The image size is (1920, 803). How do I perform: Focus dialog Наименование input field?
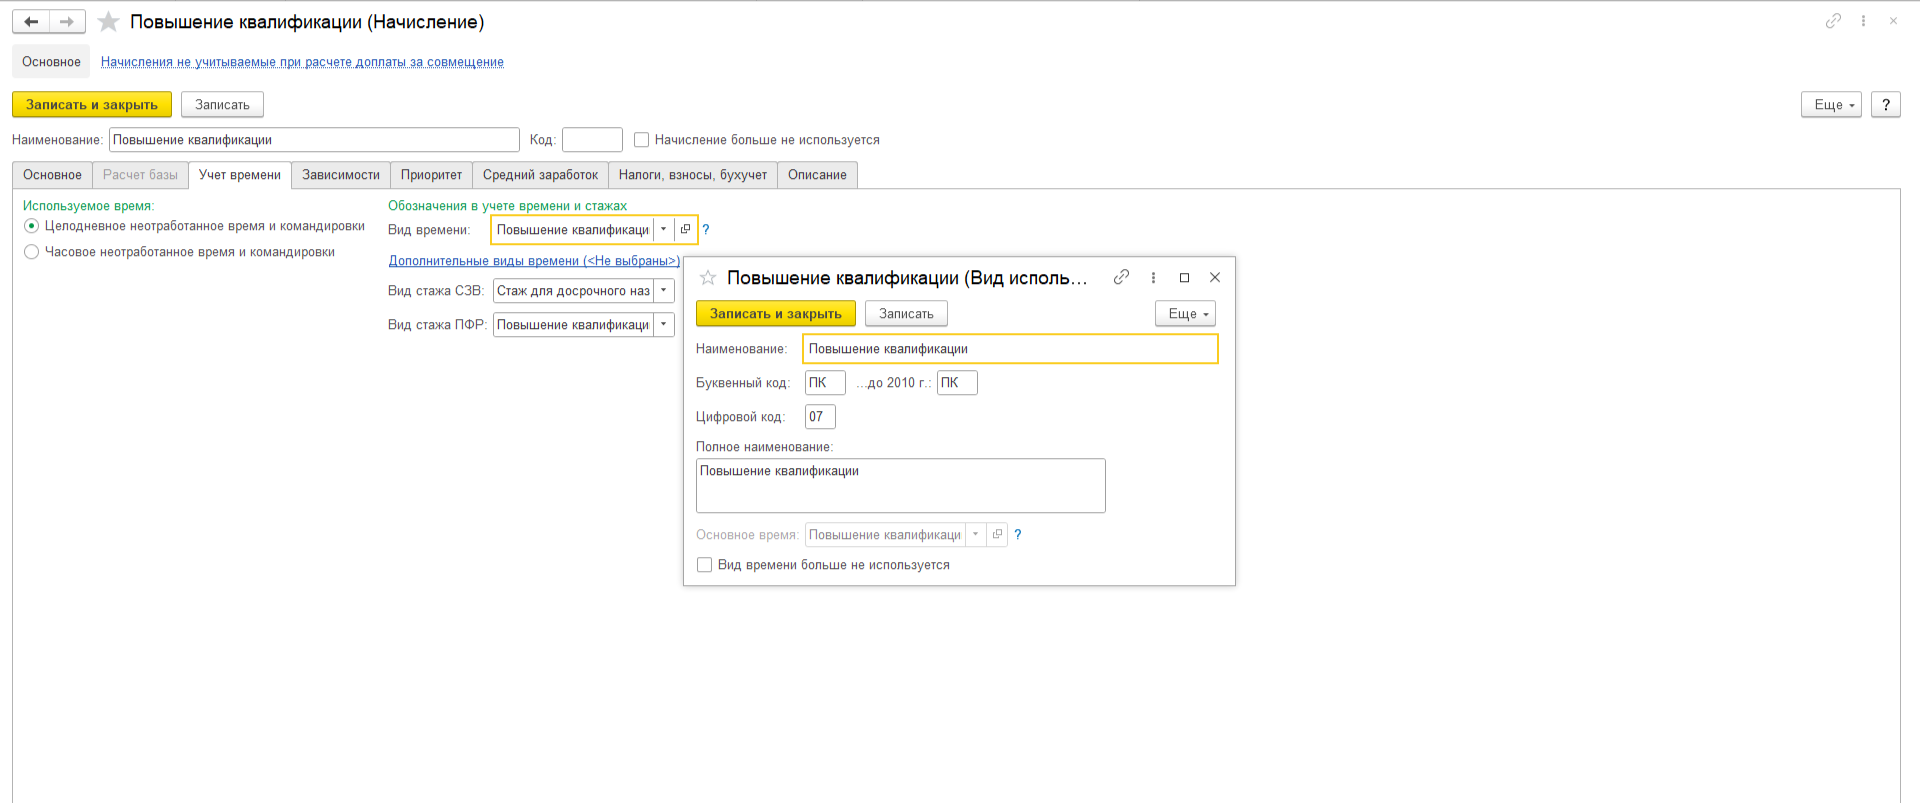[1010, 349]
